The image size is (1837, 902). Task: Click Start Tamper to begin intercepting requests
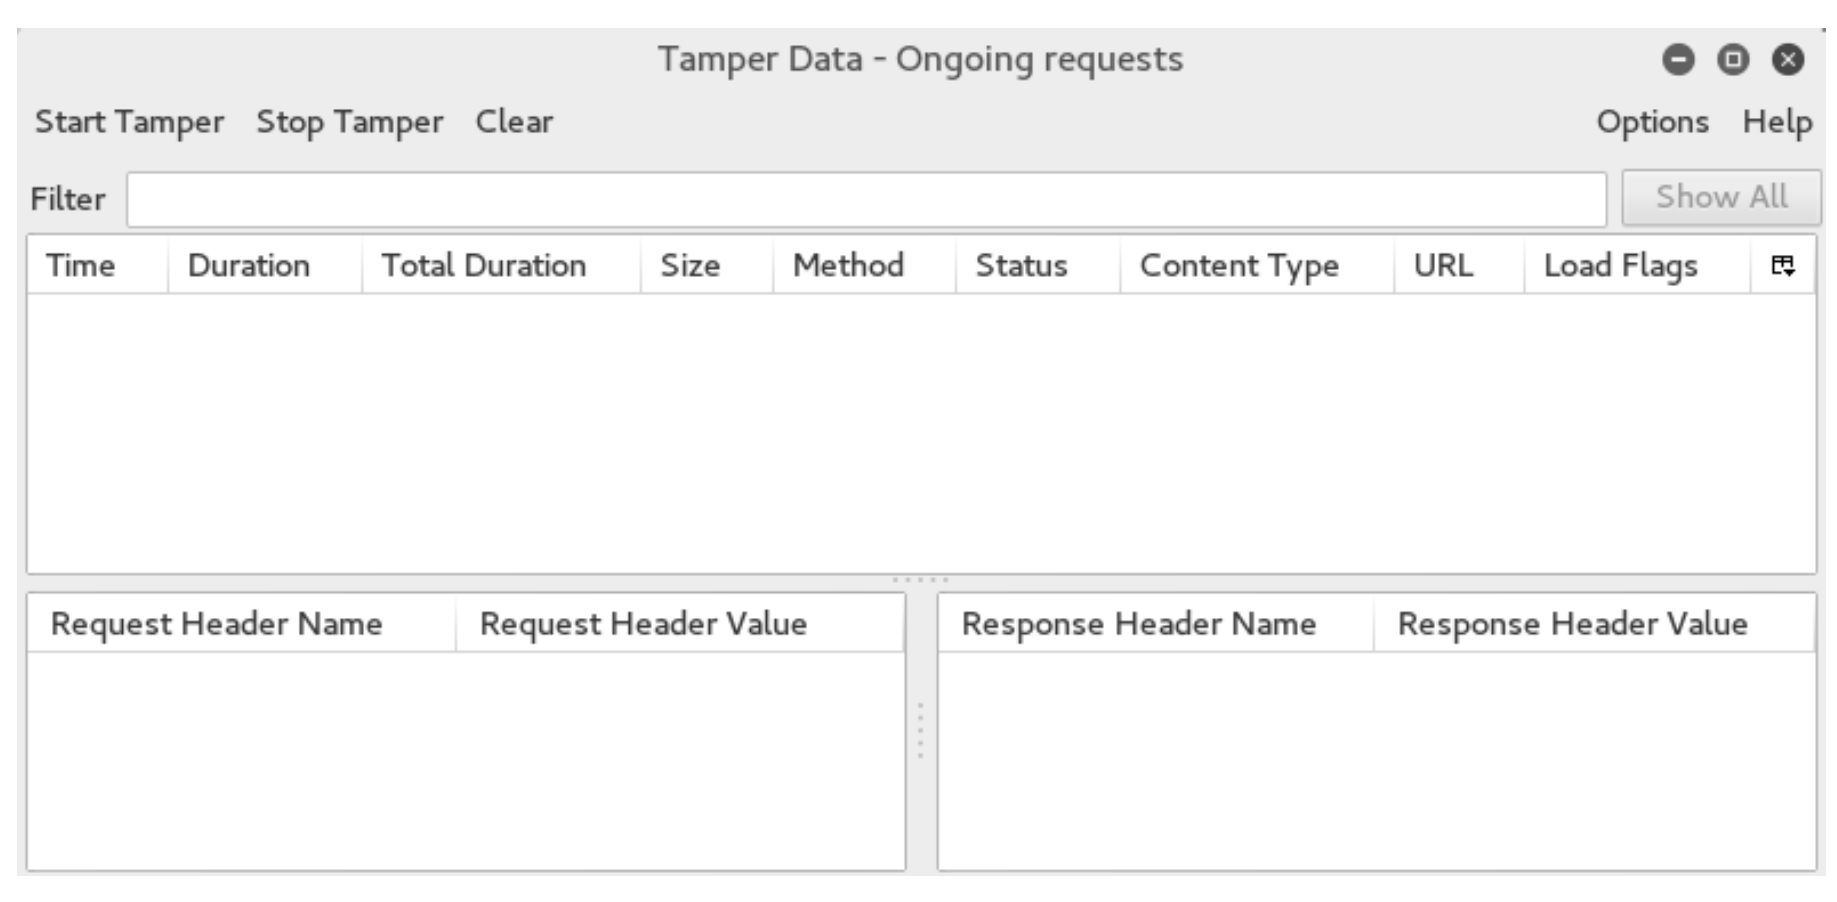click(x=131, y=122)
